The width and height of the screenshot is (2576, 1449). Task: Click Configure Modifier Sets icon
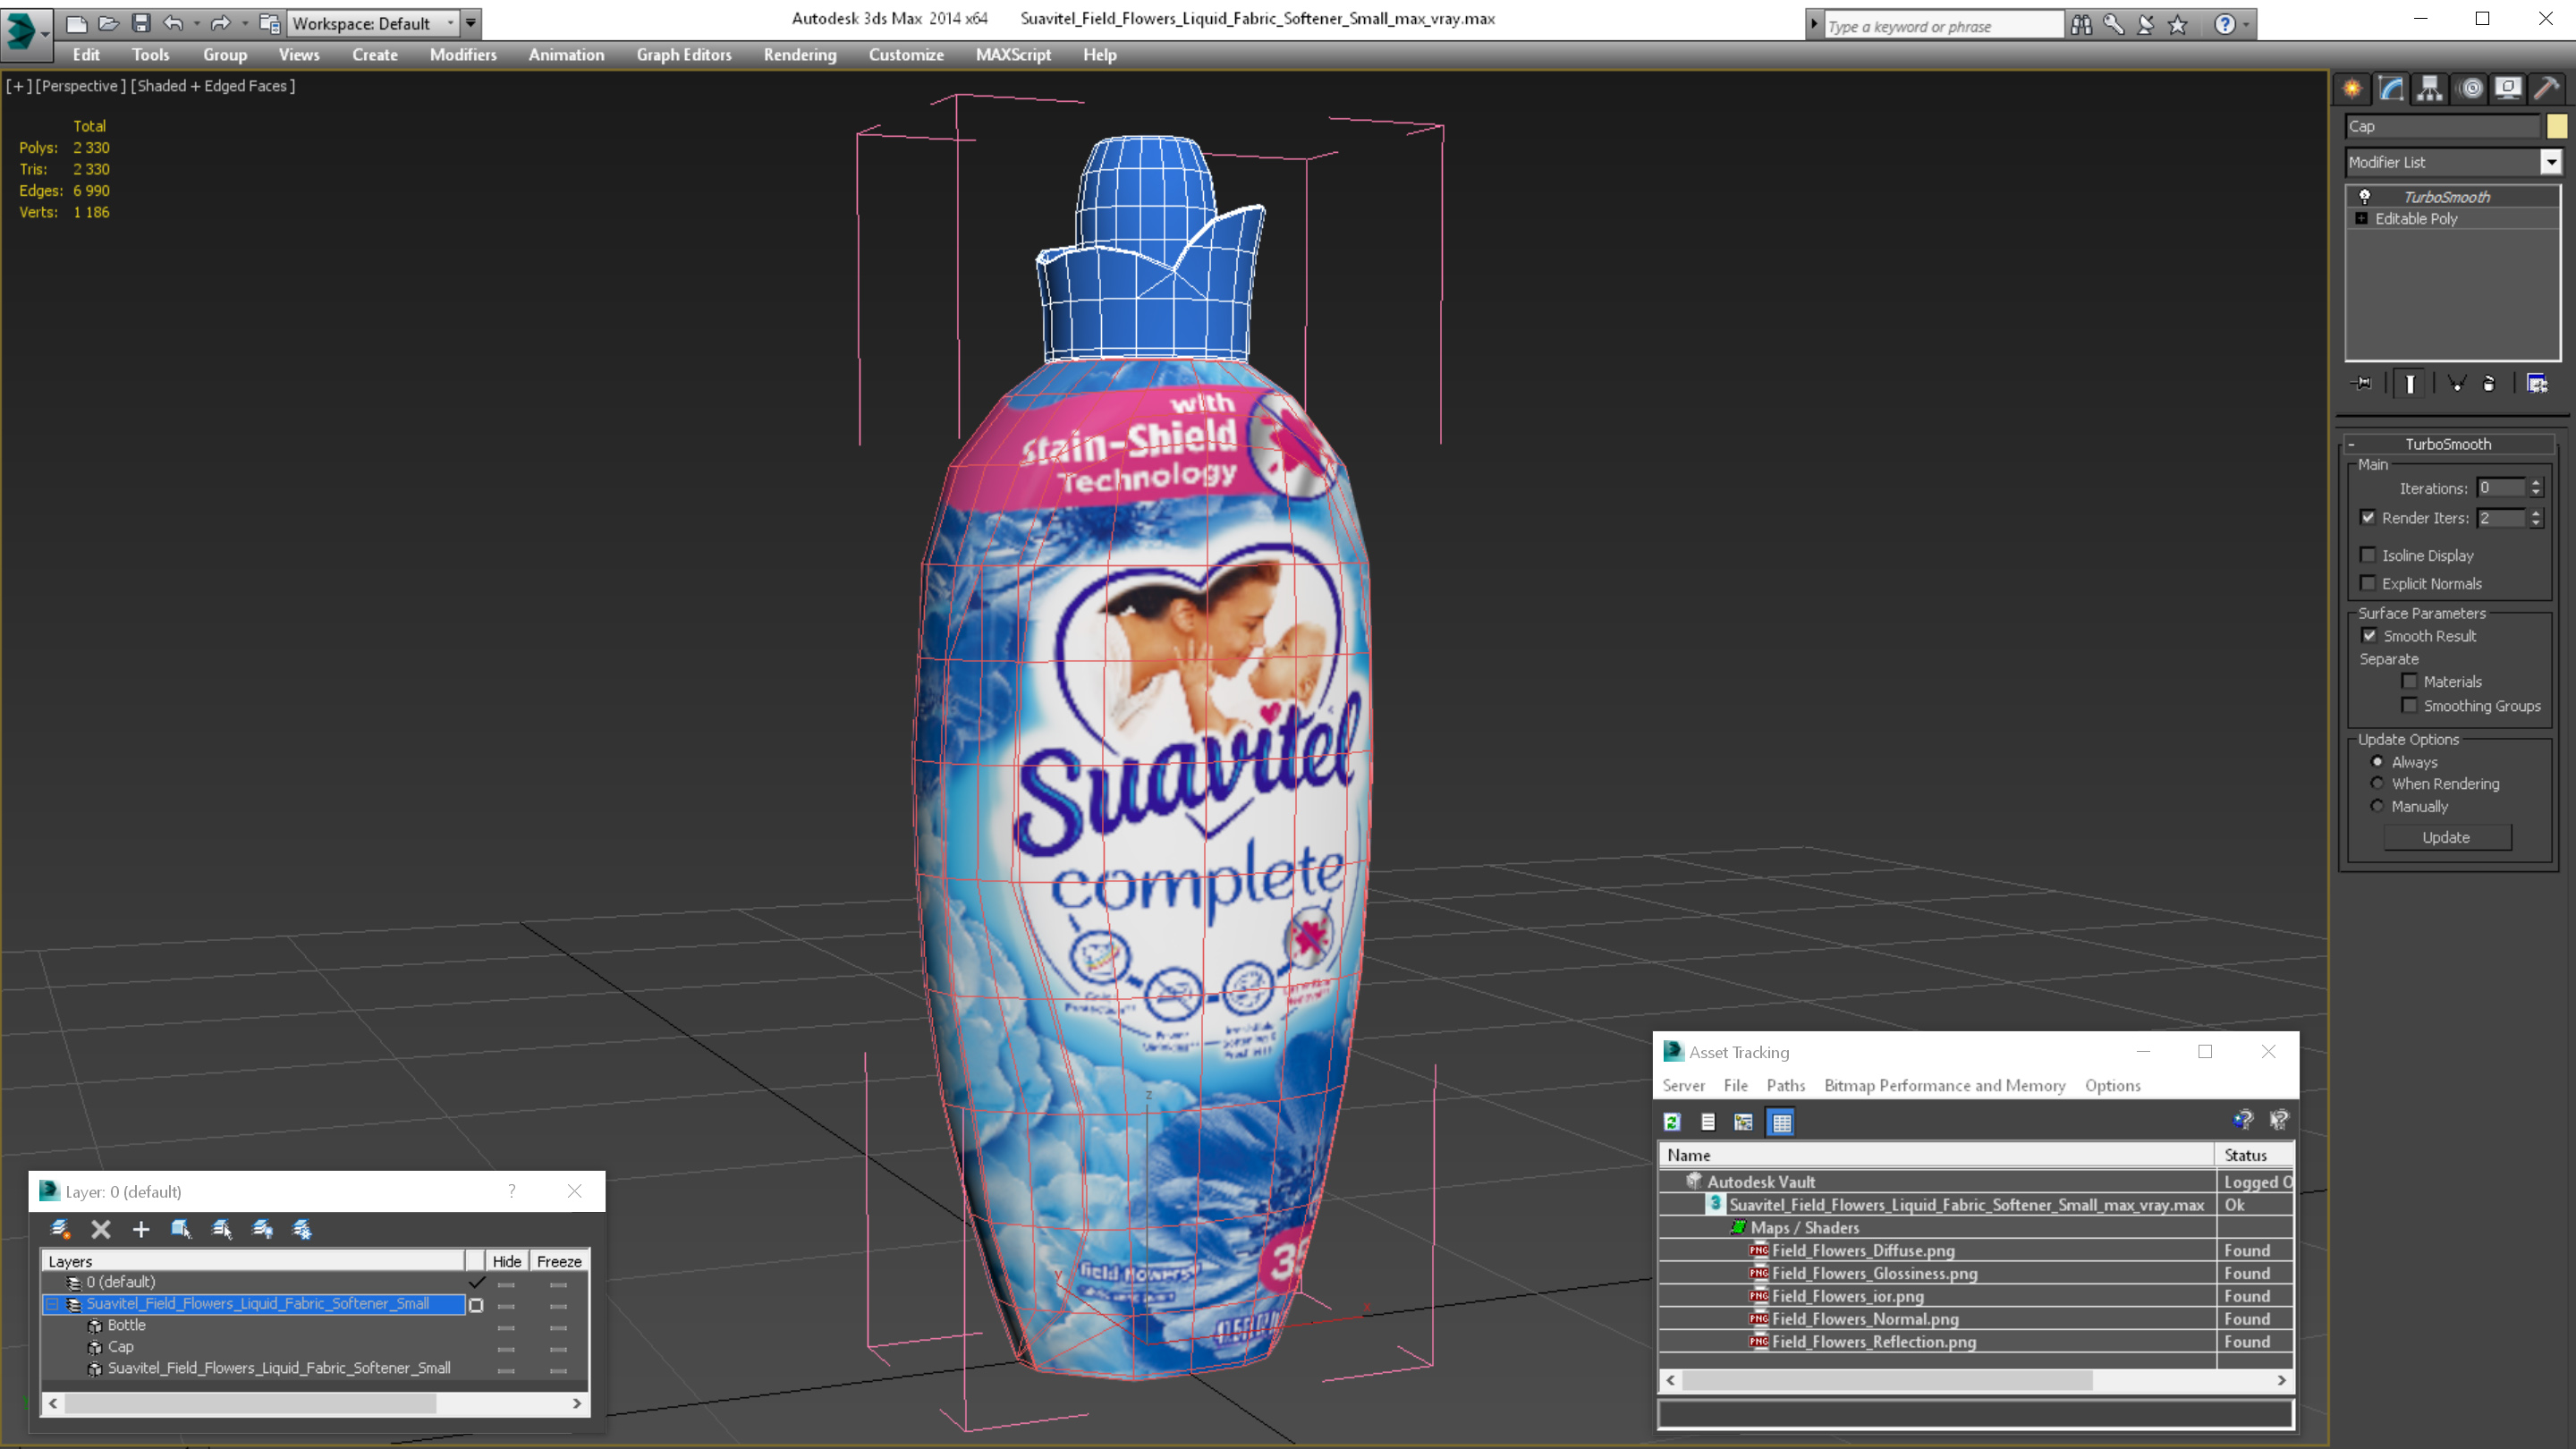click(x=2537, y=383)
